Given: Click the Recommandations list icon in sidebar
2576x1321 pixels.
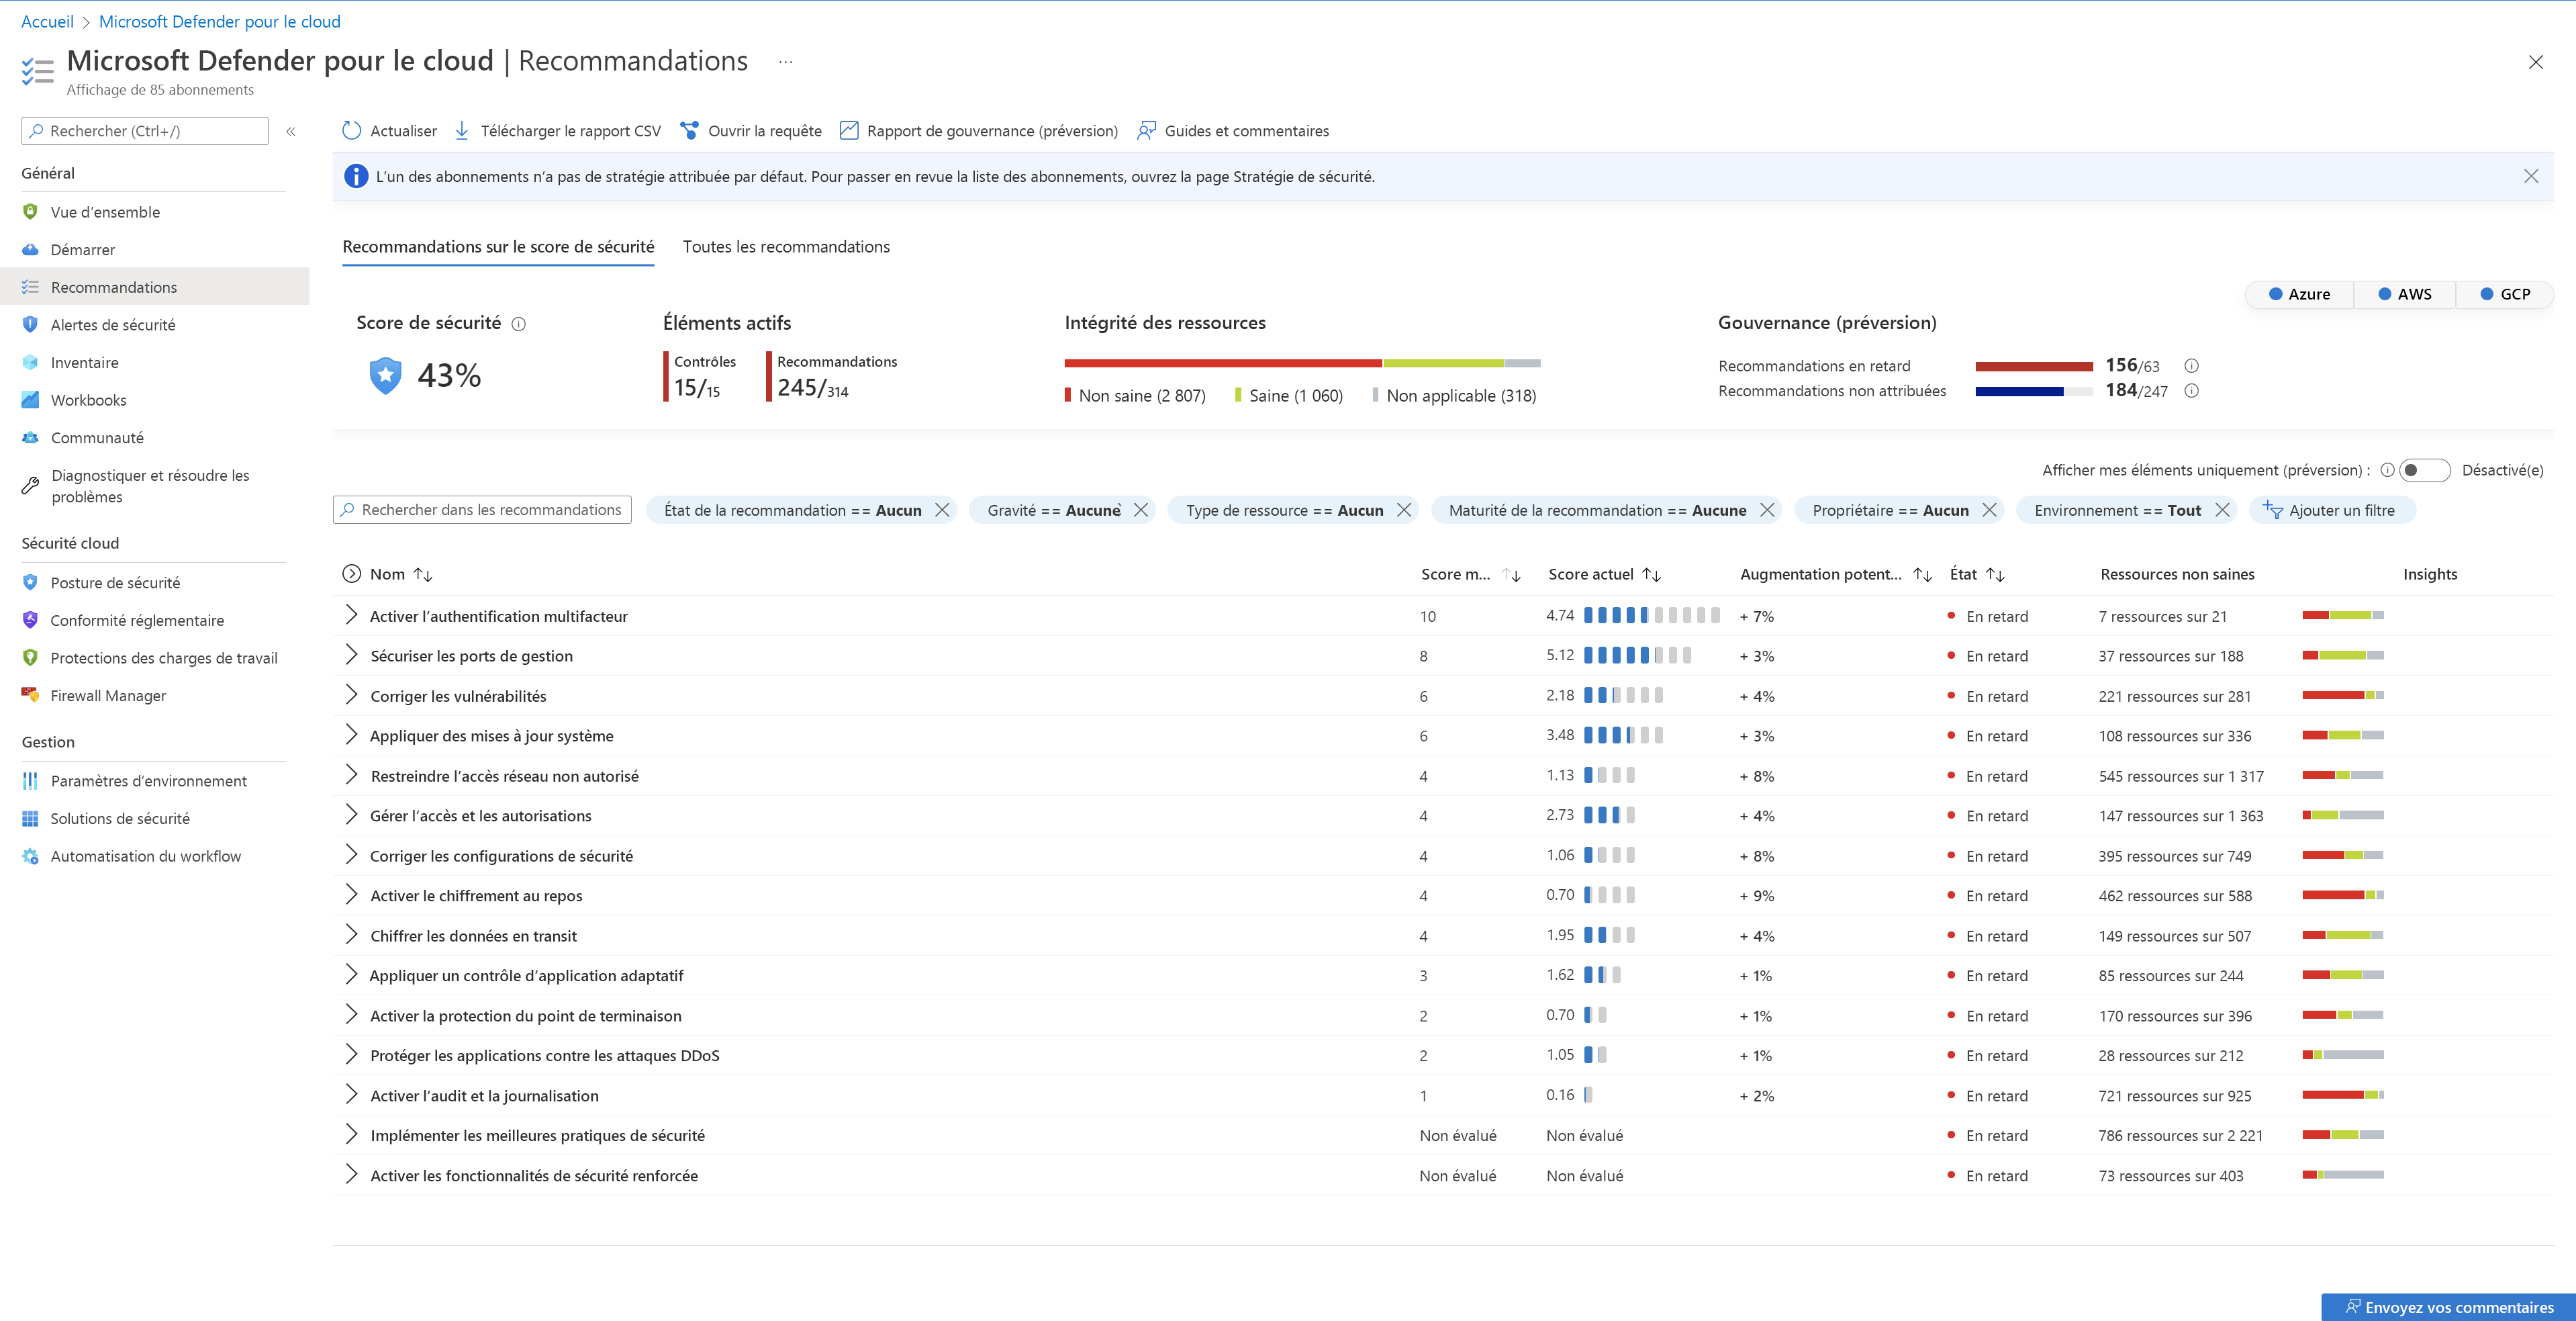Looking at the screenshot, I should [x=30, y=287].
